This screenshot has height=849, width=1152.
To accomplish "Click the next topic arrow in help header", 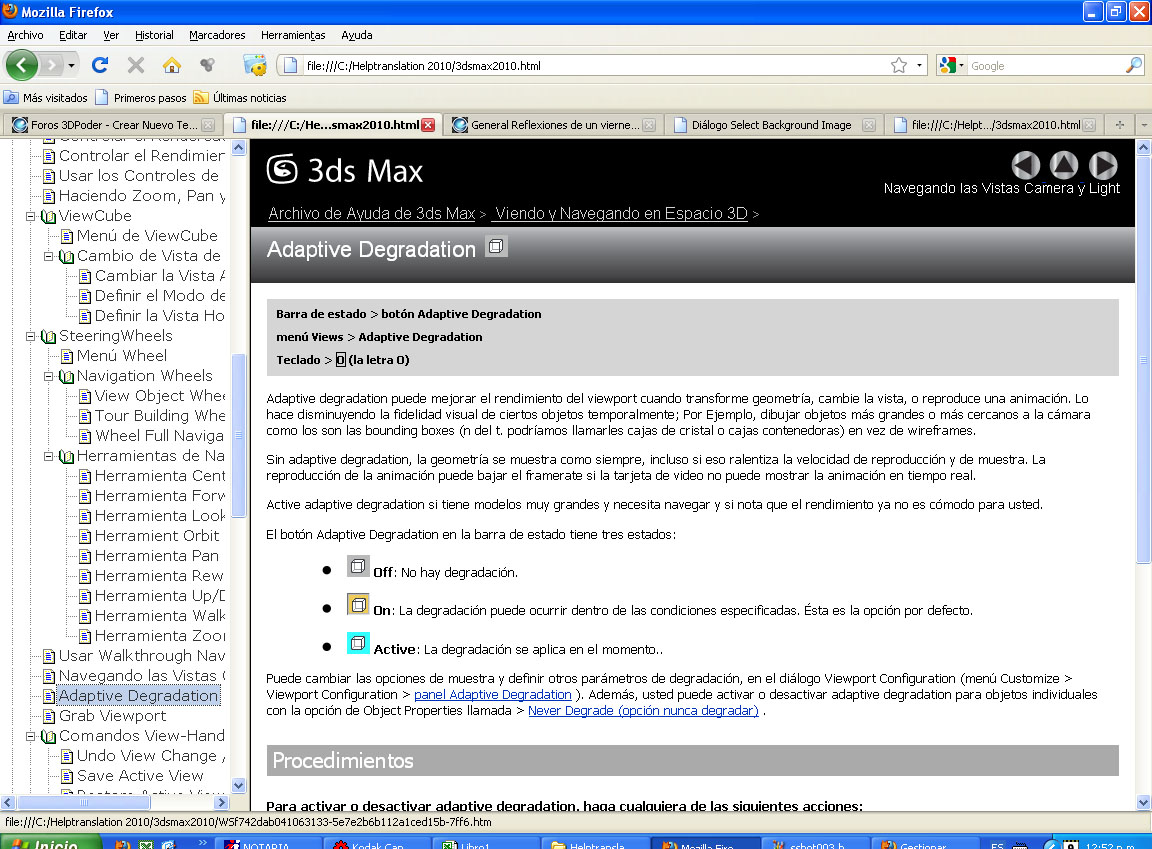I will click(1103, 165).
